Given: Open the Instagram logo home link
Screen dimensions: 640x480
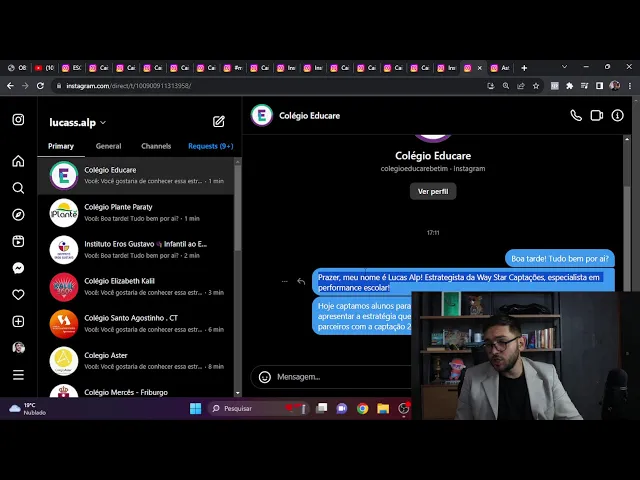Looking at the screenshot, I should (18, 120).
